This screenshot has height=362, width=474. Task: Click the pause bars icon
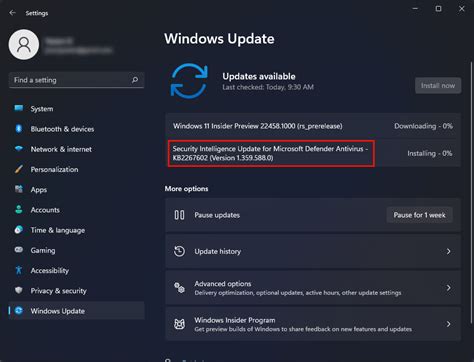(x=179, y=215)
